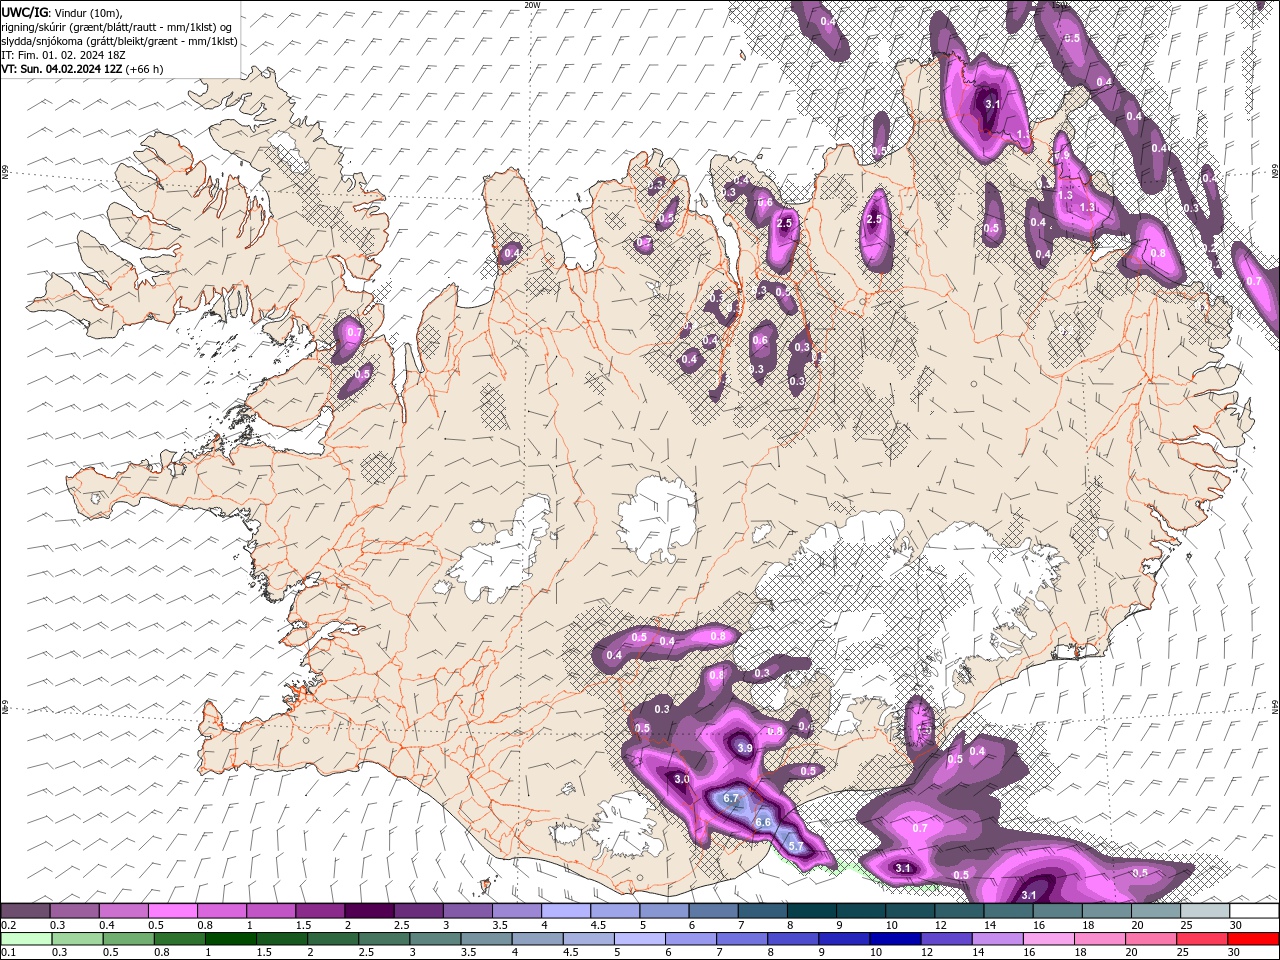Click the '4.5' label in the upper legend row
The image size is (1280, 960).
pos(598,925)
